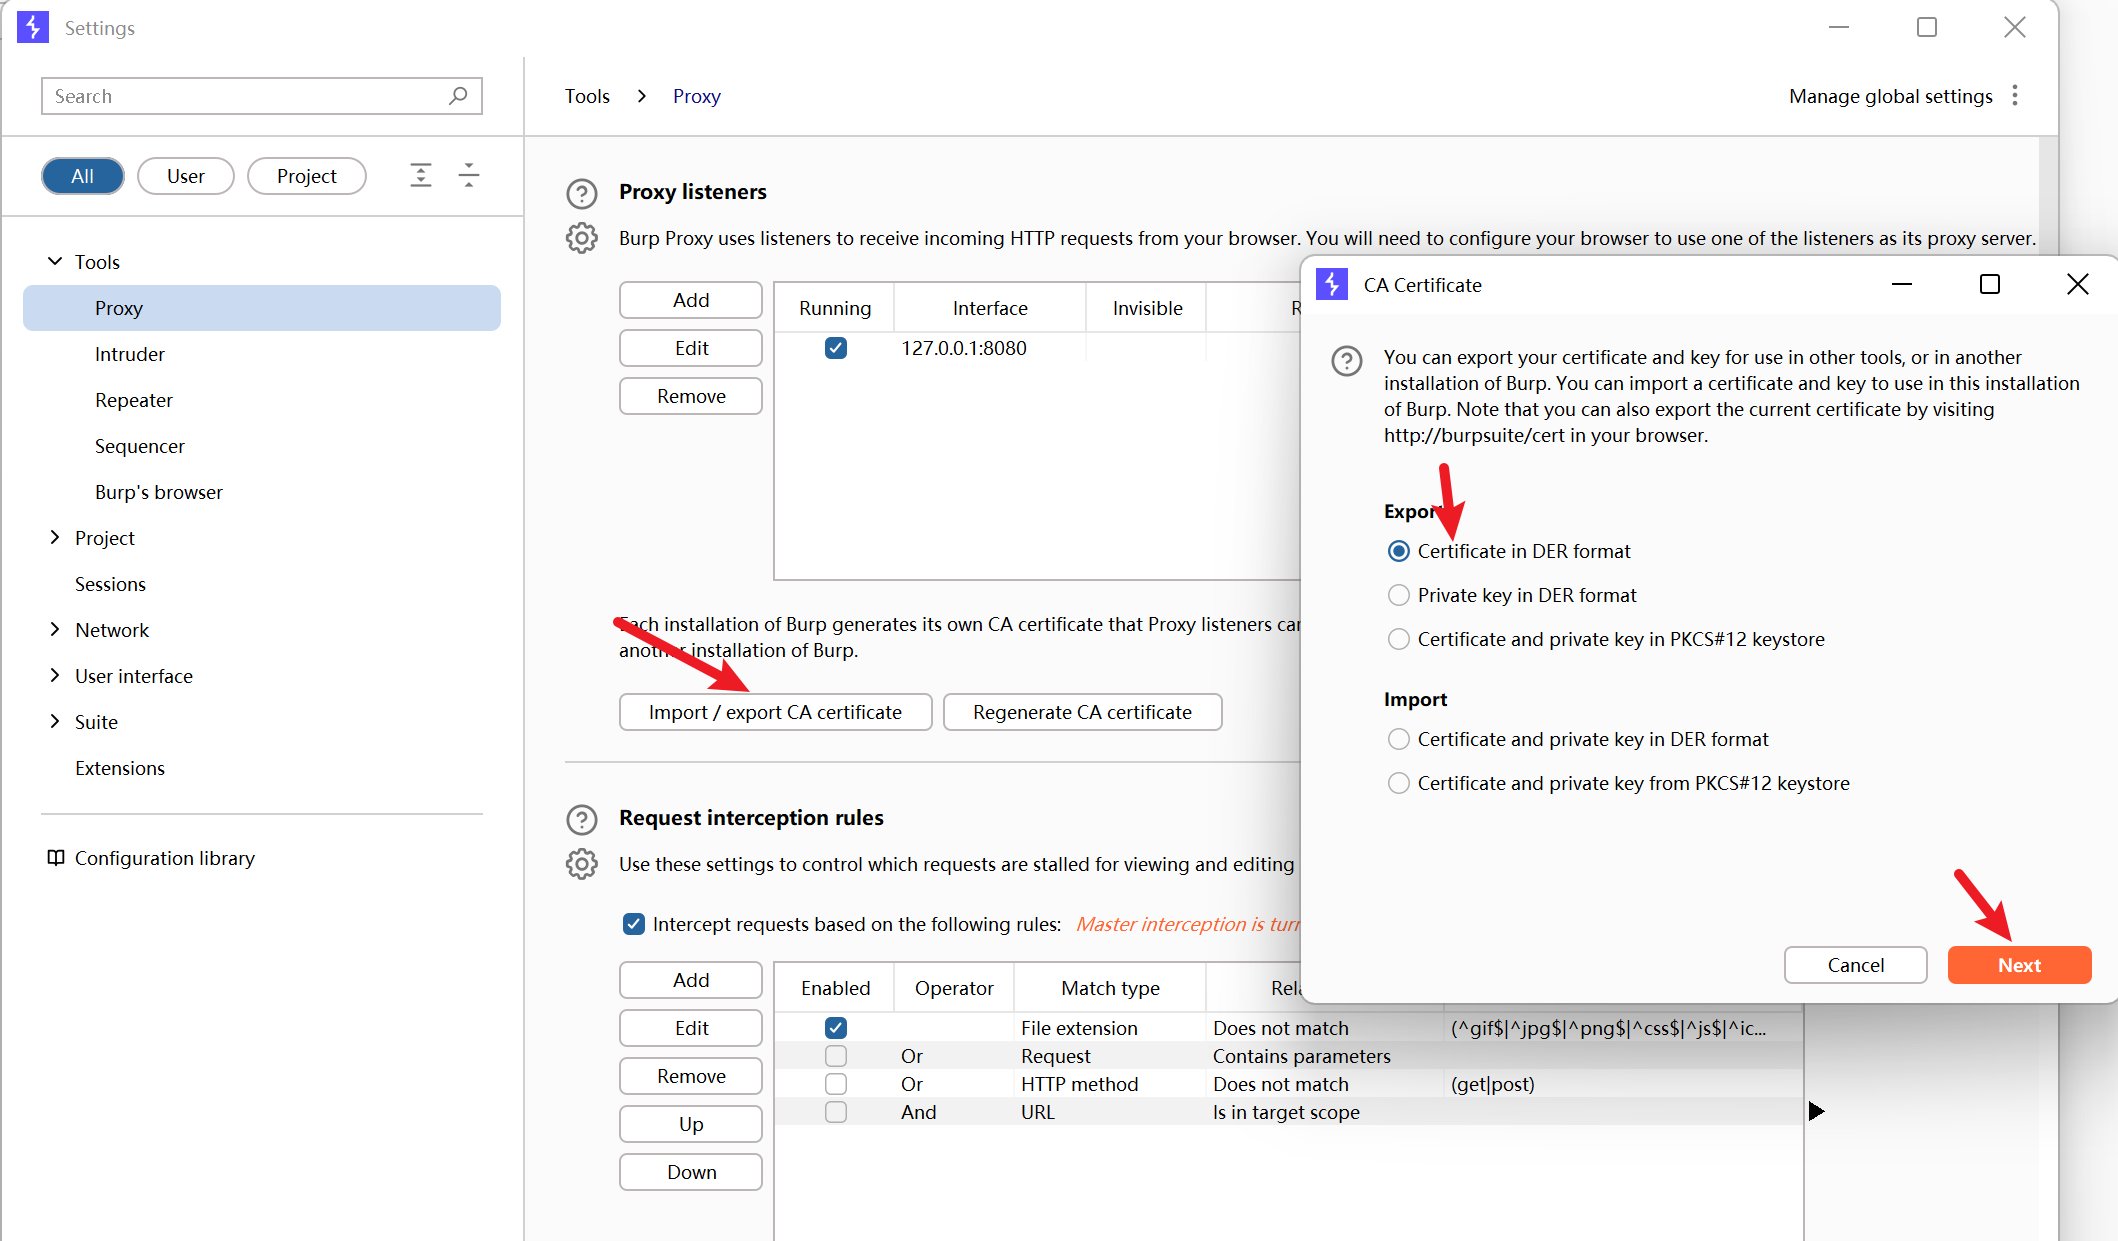Select Private key in DER format option

pyautogui.click(x=1399, y=595)
